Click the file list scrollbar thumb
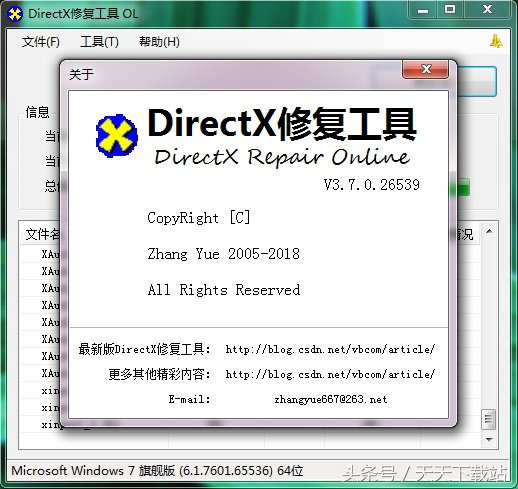 tap(489, 419)
